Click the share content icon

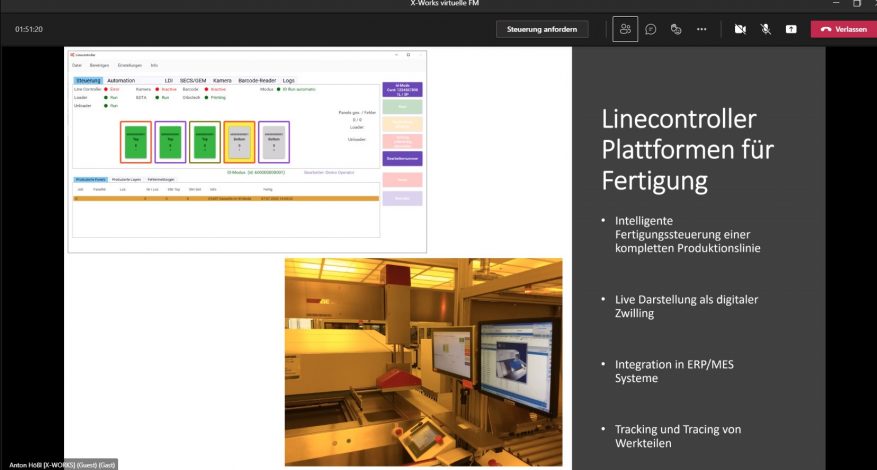pos(791,29)
